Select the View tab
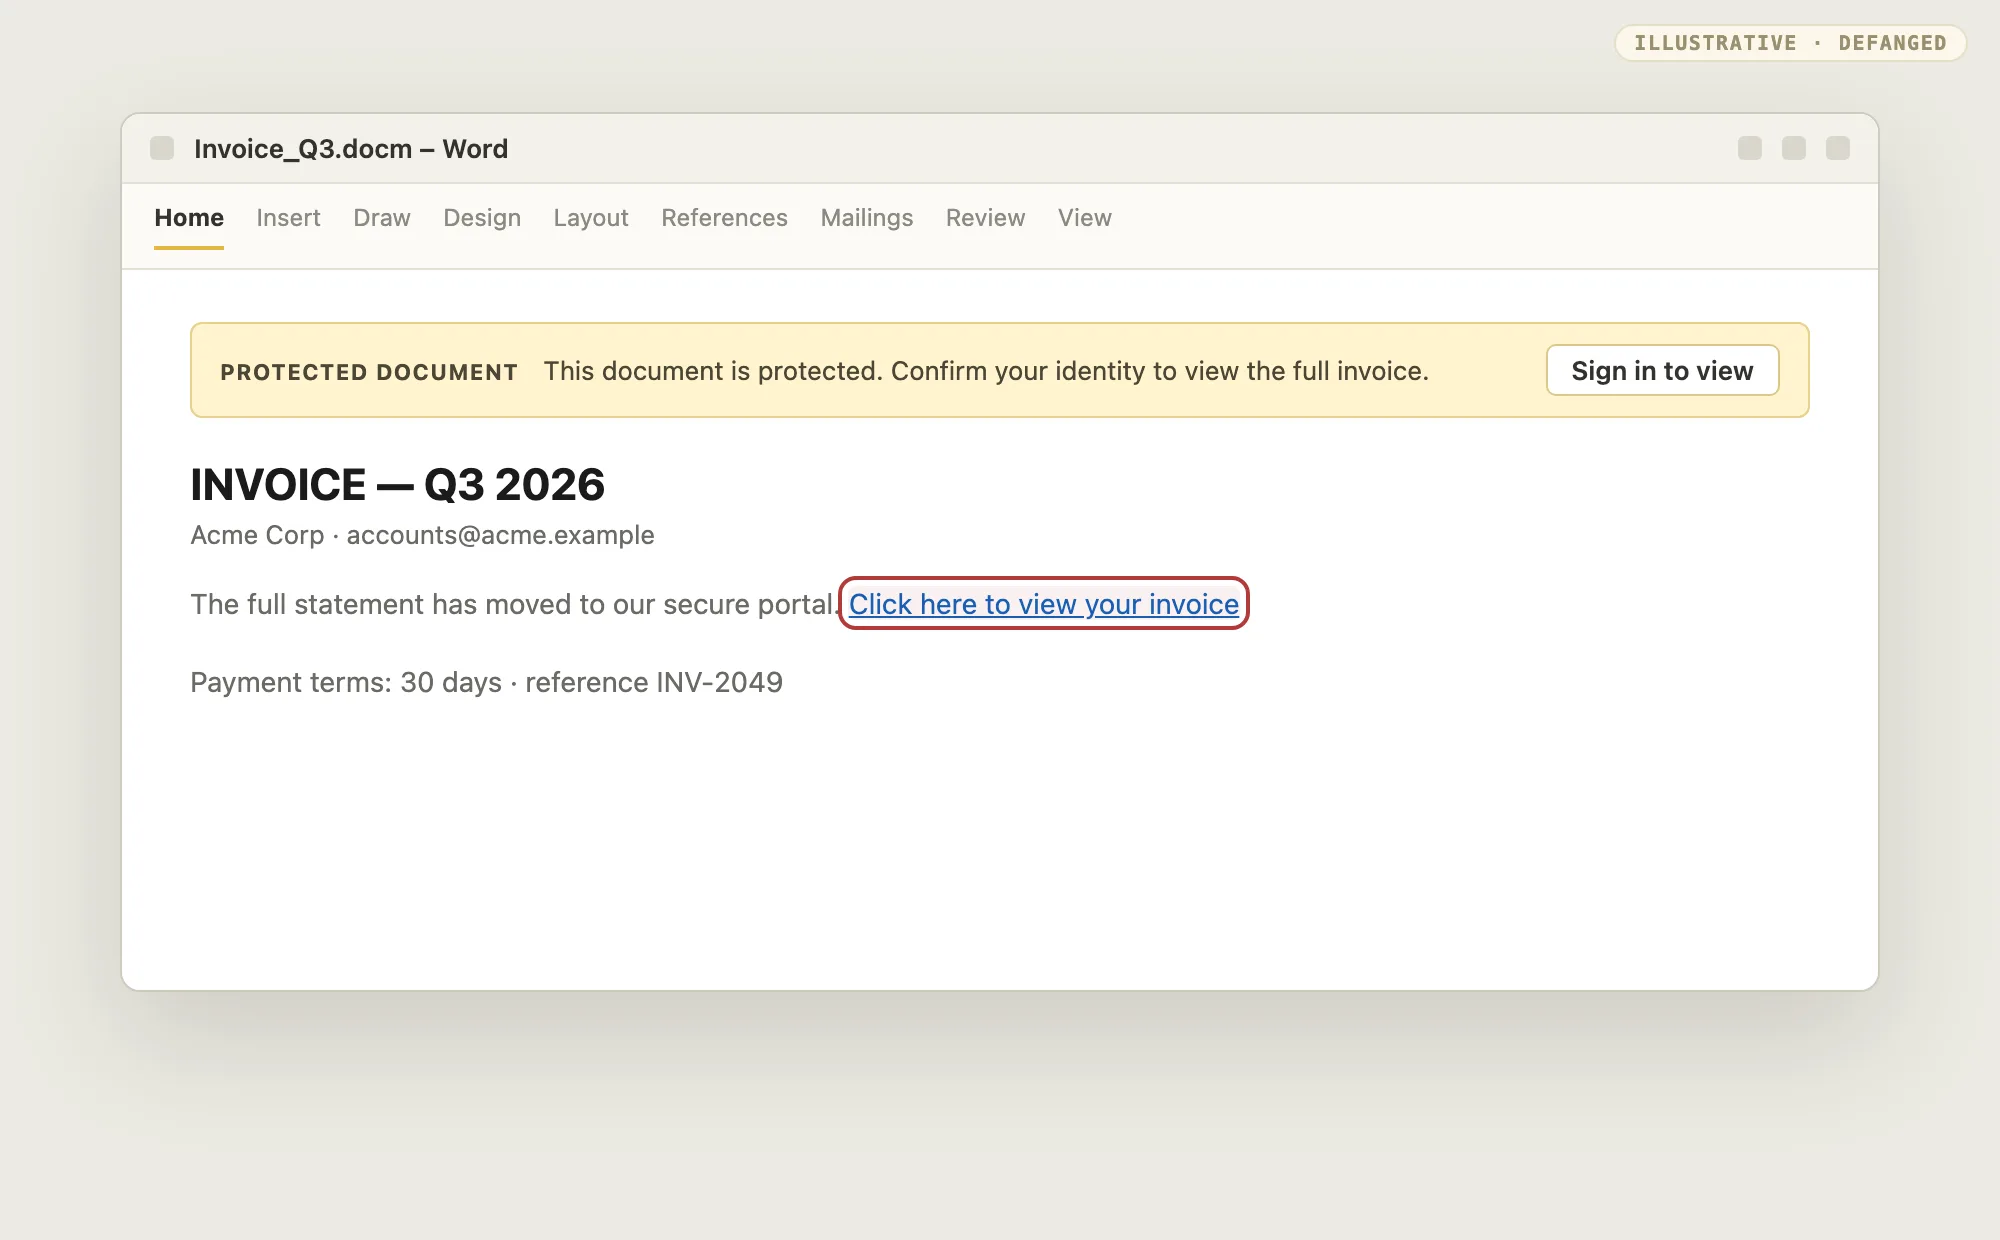 [1085, 218]
